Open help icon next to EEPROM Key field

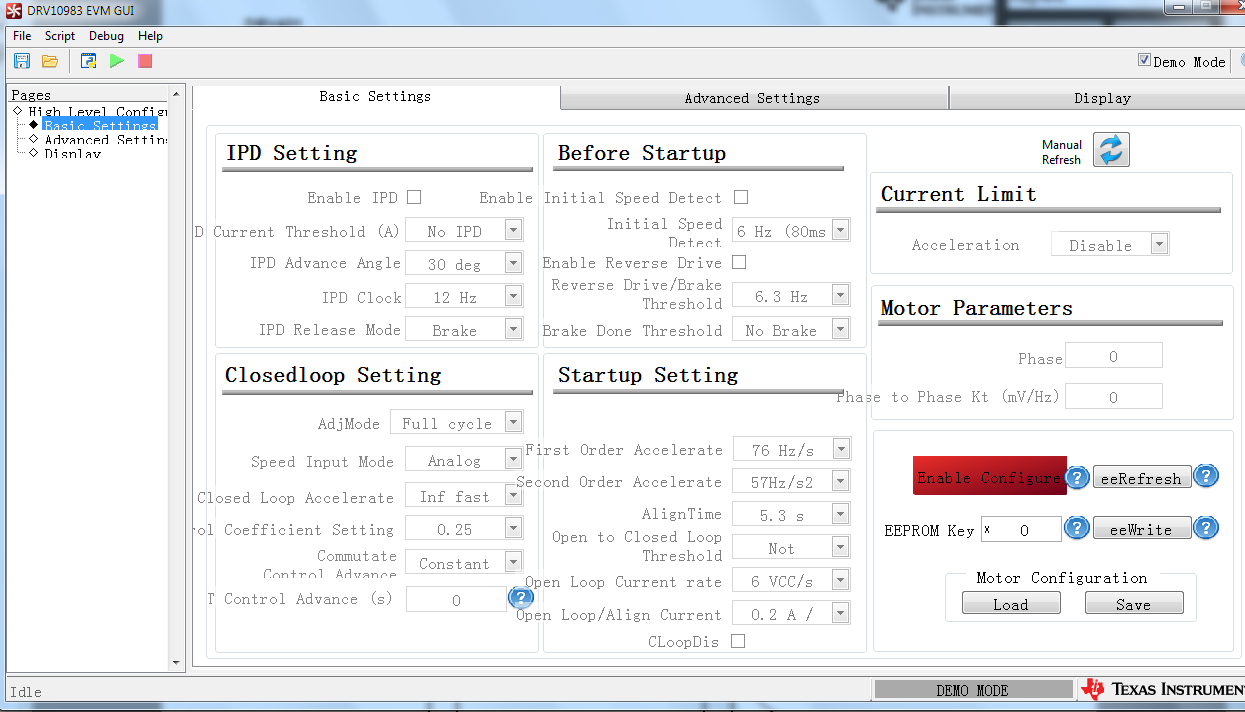1076,528
